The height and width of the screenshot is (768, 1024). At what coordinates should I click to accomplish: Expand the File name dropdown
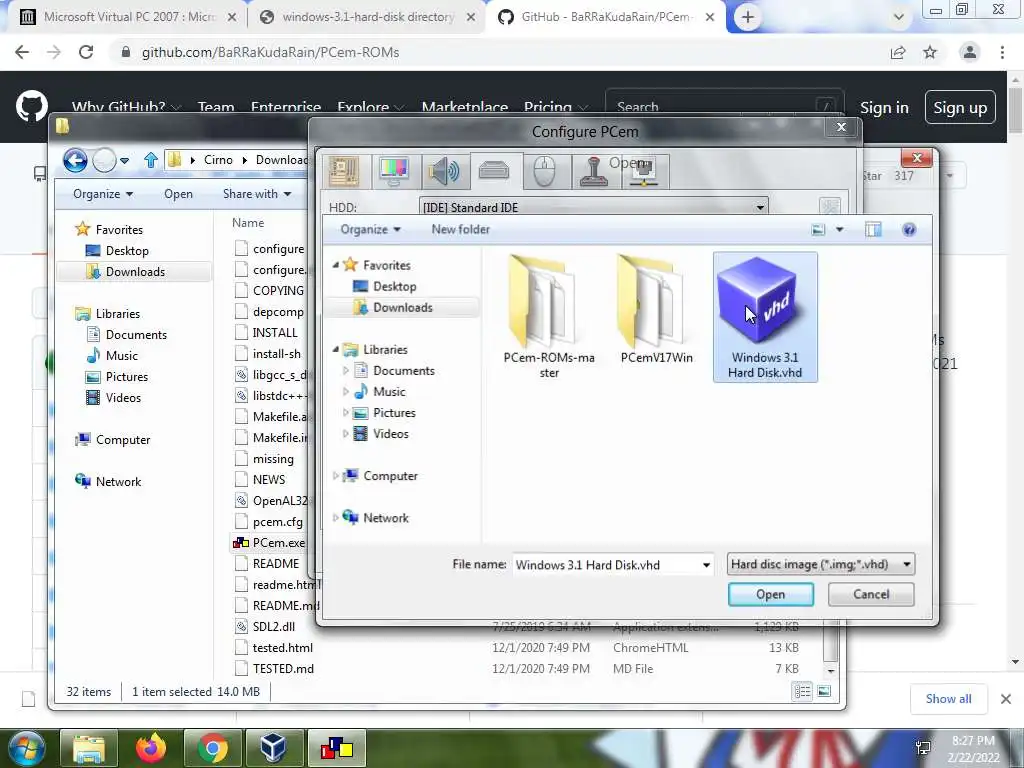coord(706,565)
